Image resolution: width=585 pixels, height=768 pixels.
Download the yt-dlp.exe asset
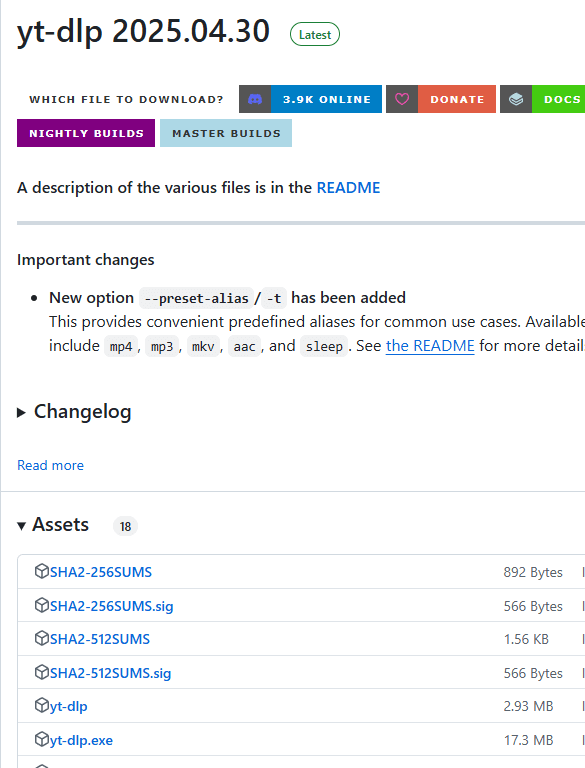[81, 740]
